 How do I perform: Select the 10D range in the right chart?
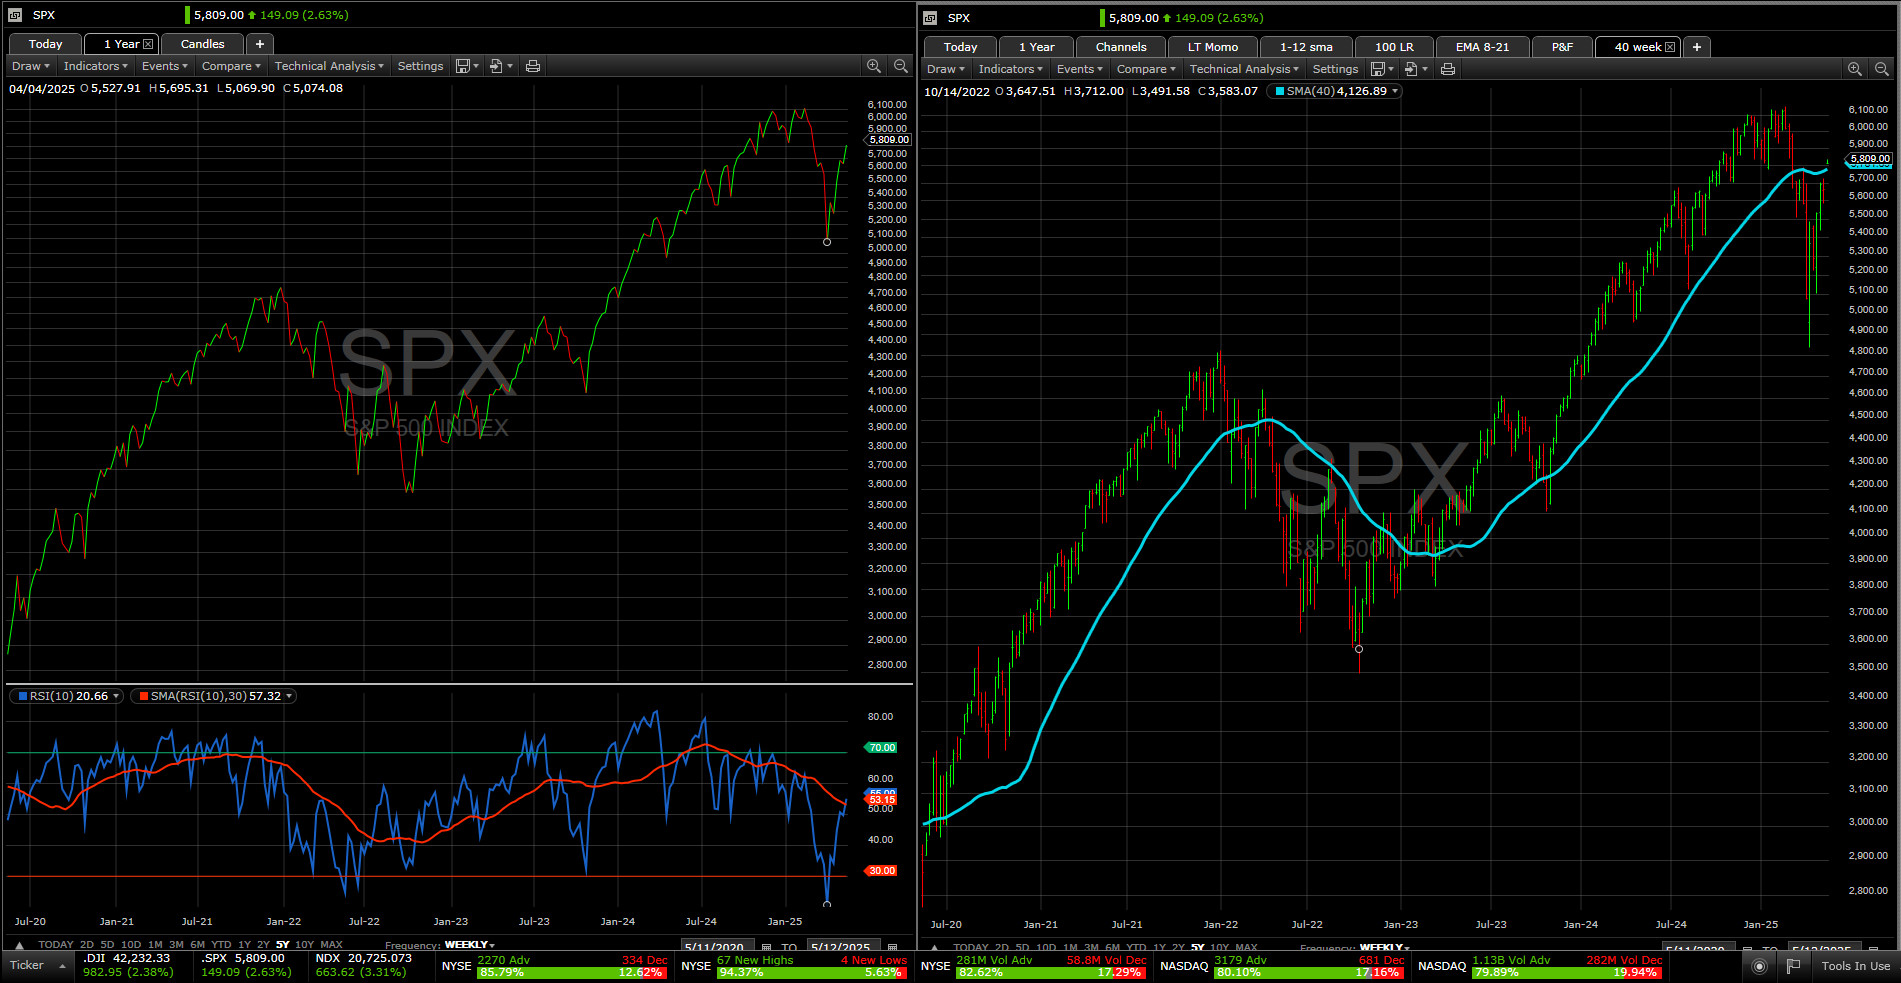(1045, 947)
